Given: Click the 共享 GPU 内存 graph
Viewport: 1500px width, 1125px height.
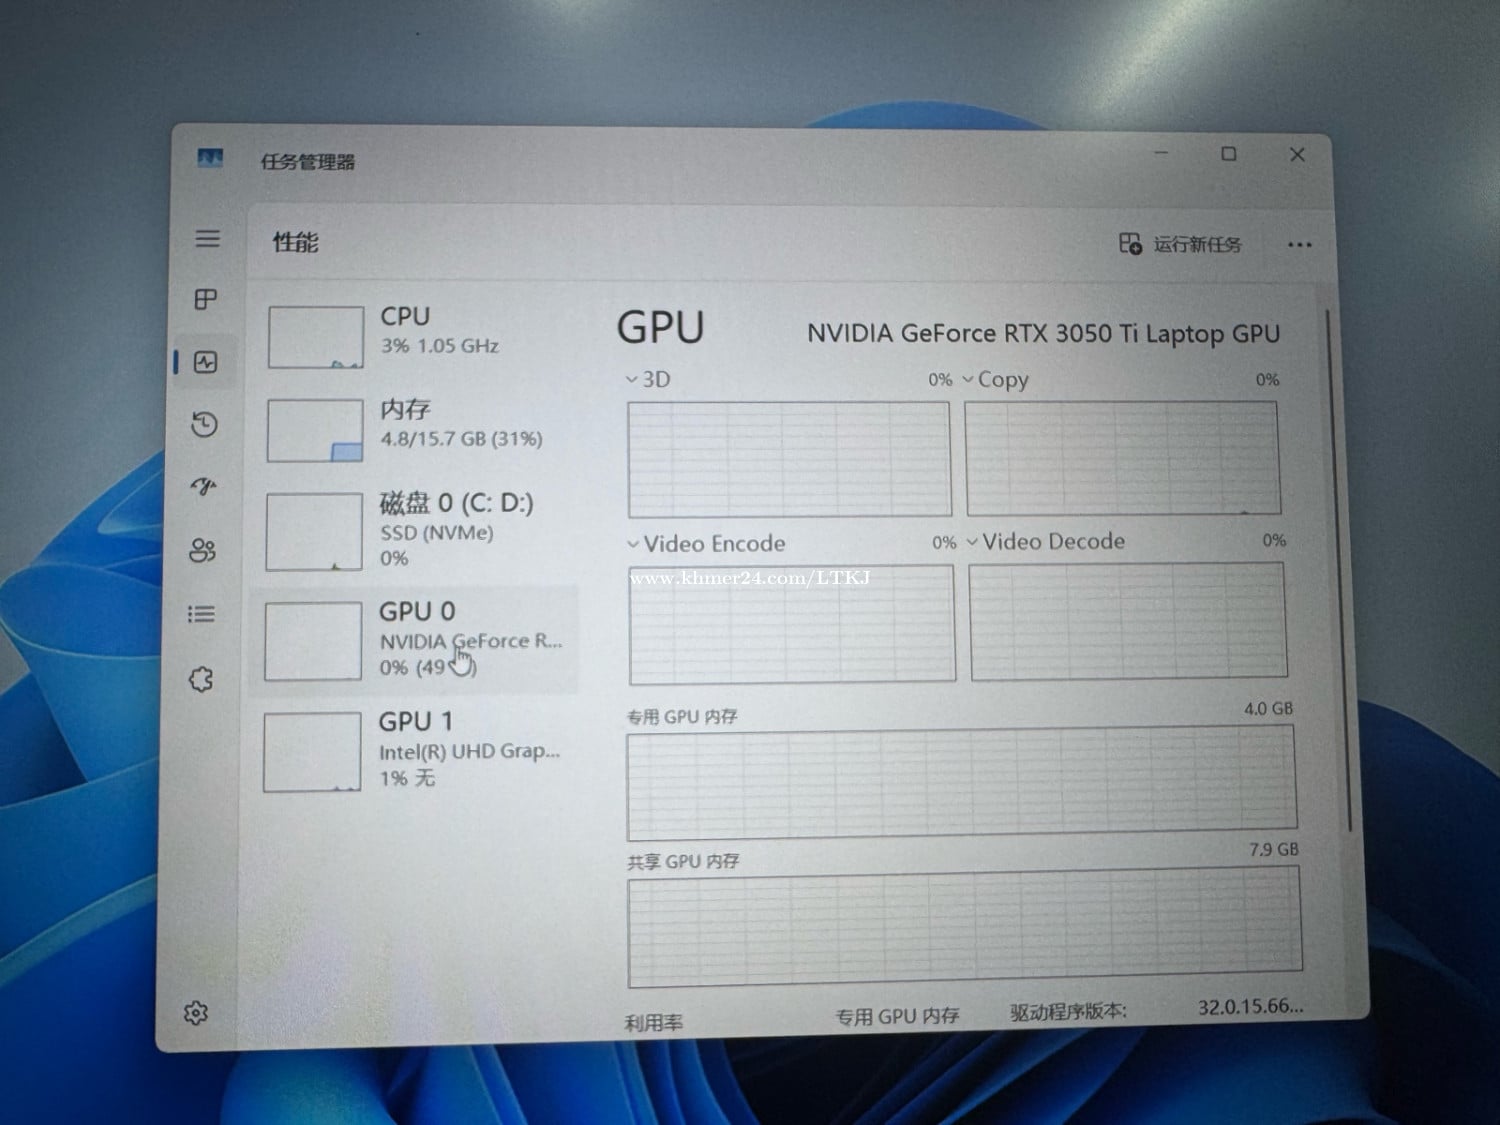Looking at the screenshot, I should (965, 927).
